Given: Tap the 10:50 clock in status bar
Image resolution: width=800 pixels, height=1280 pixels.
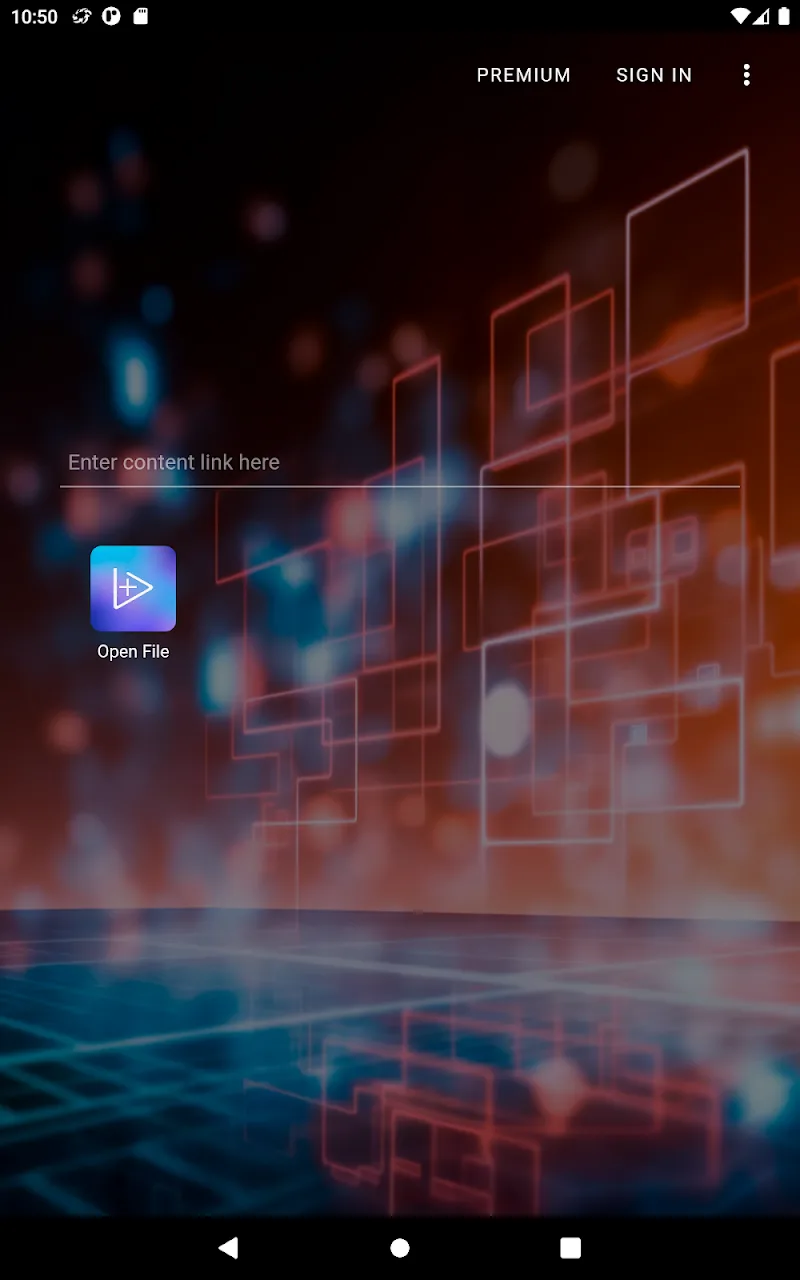Looking at the screenshot, I should [x=35, y=17].
